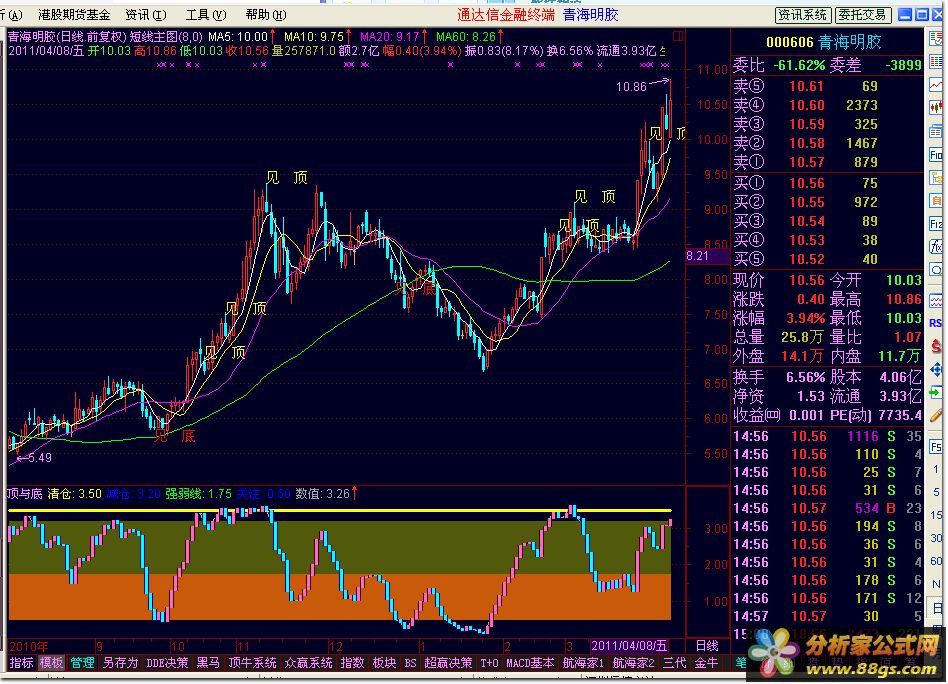Click the red trend-line chart sidebar icon
The height and width of the screenshot is (684, 948).
click(x=936, y=85)
